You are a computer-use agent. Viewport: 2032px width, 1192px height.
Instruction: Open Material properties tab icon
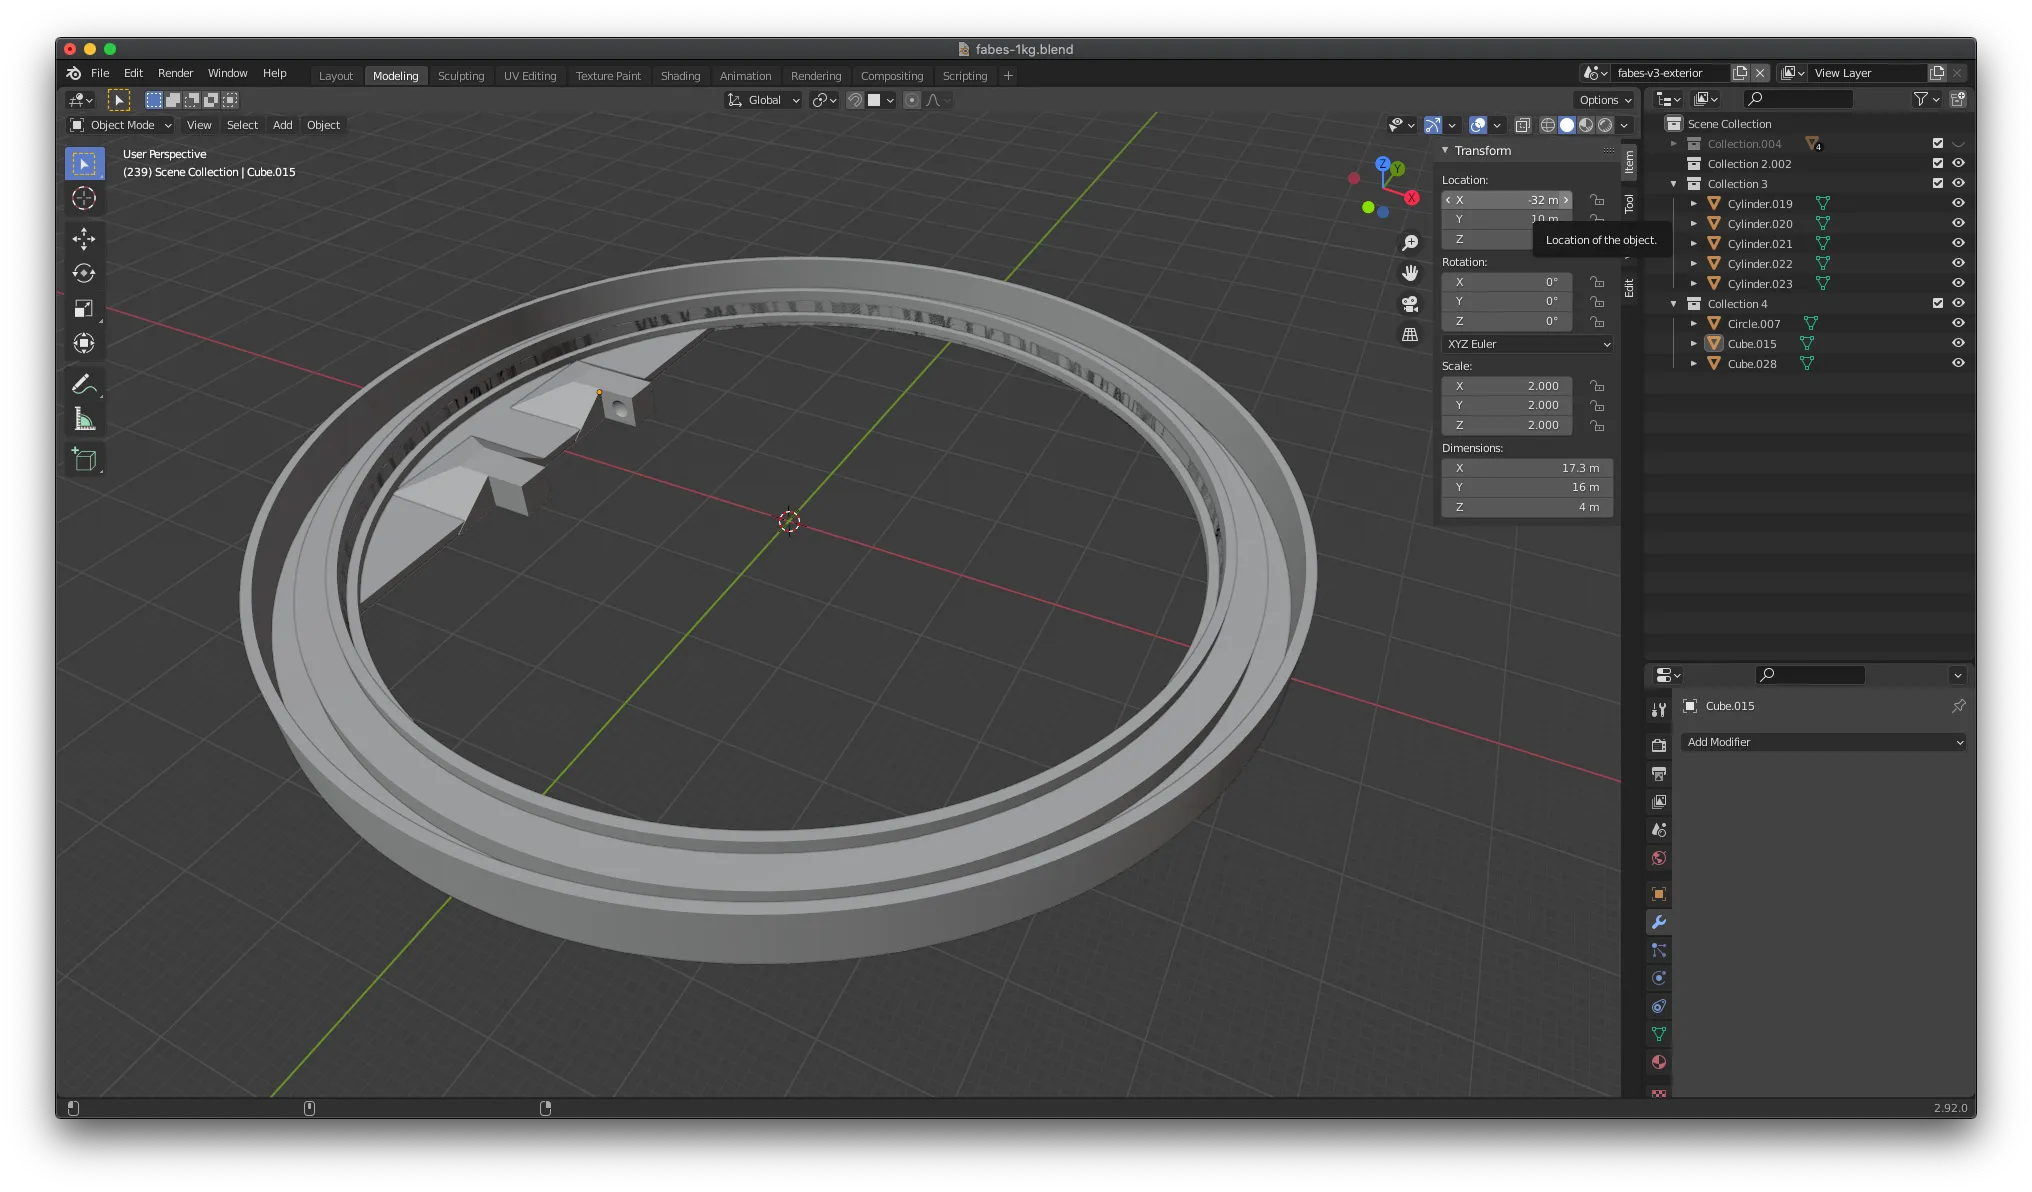click(x=1659, y=1062)
